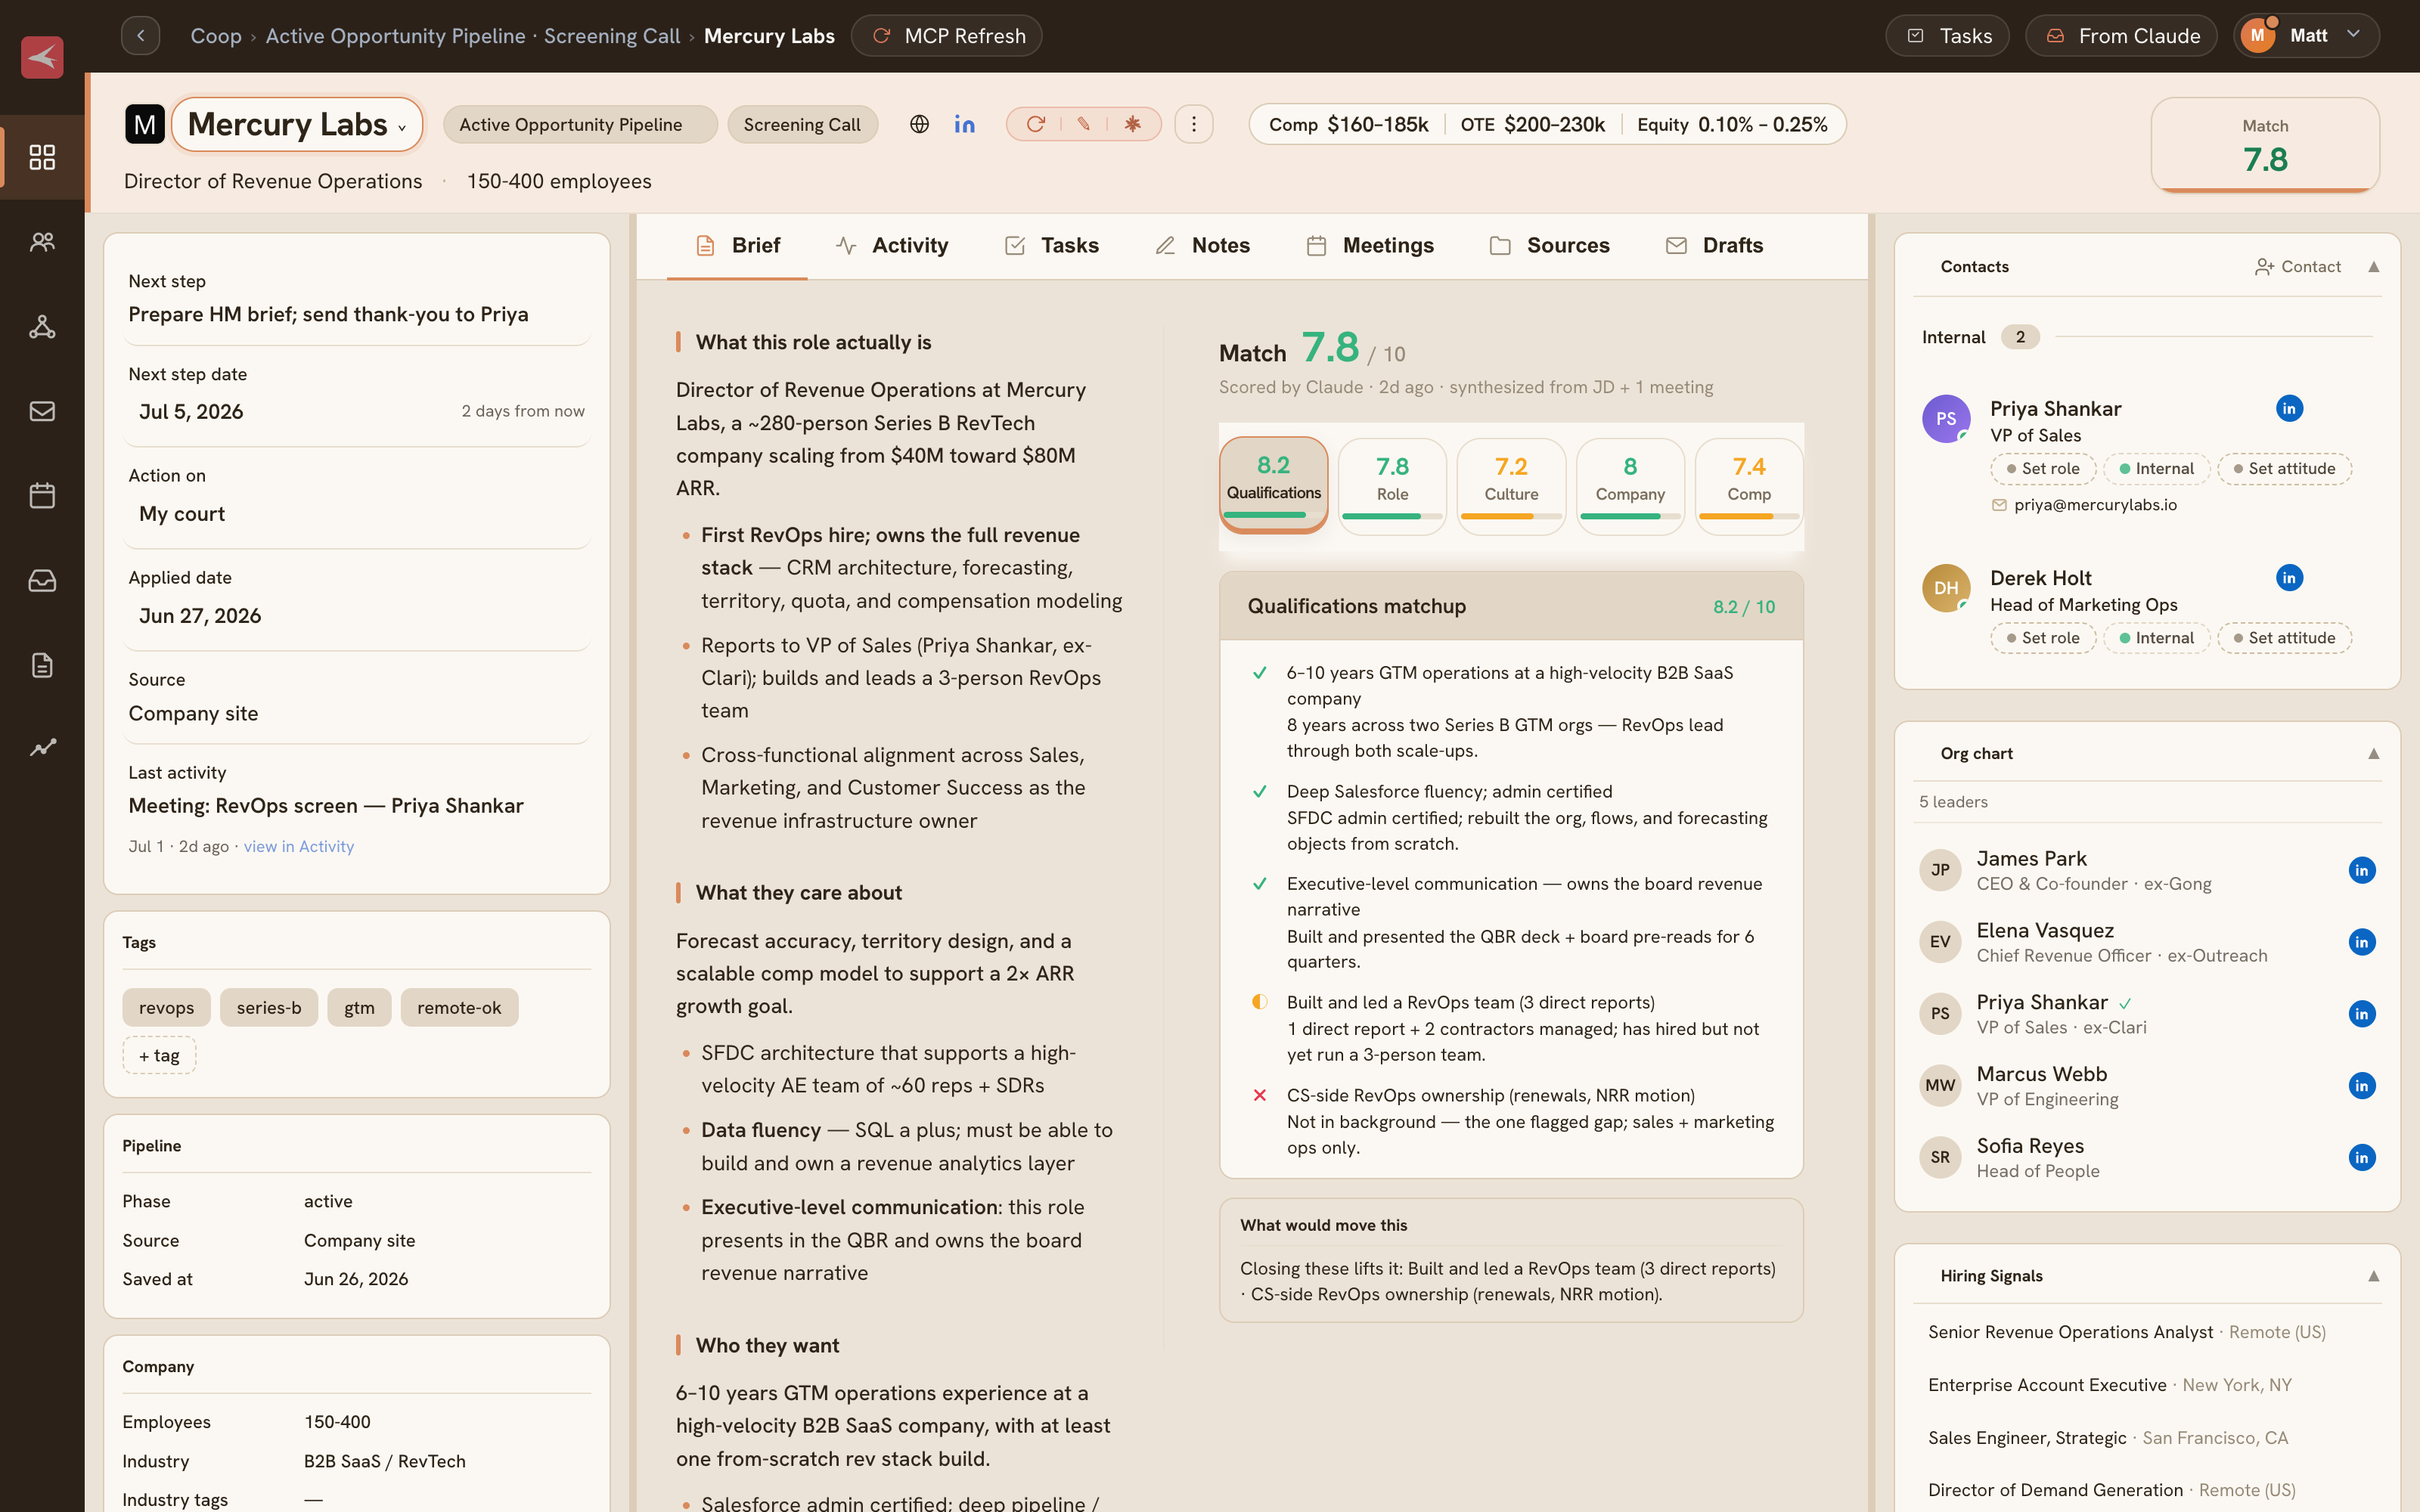Screen dimensions: 2420x1512
Task: Select the Role 7.8 score card
Action: point(1392,486)
